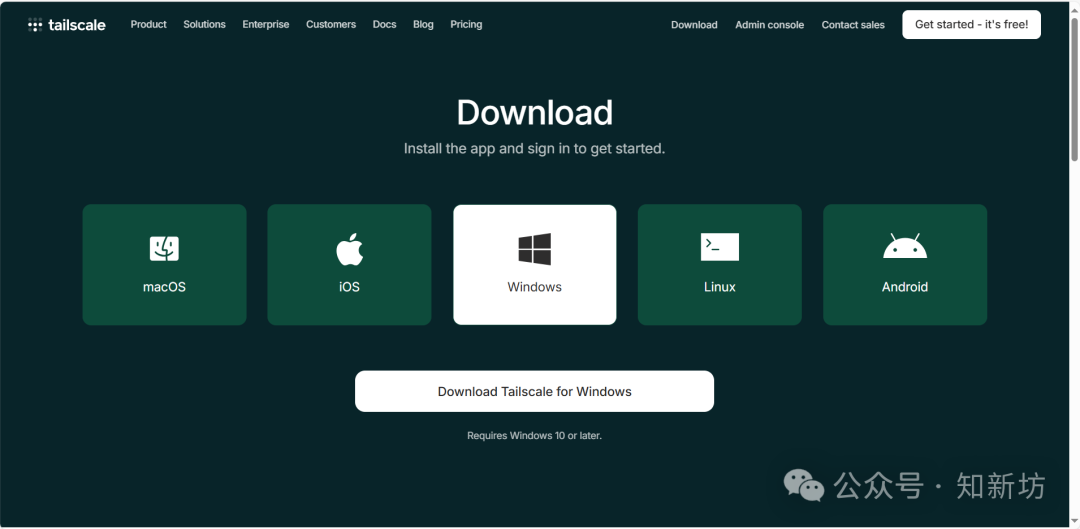Select the macOS Finder icon tile
Image resolution: width=1080 pixels, height=529 pixels.
[164, 265]
